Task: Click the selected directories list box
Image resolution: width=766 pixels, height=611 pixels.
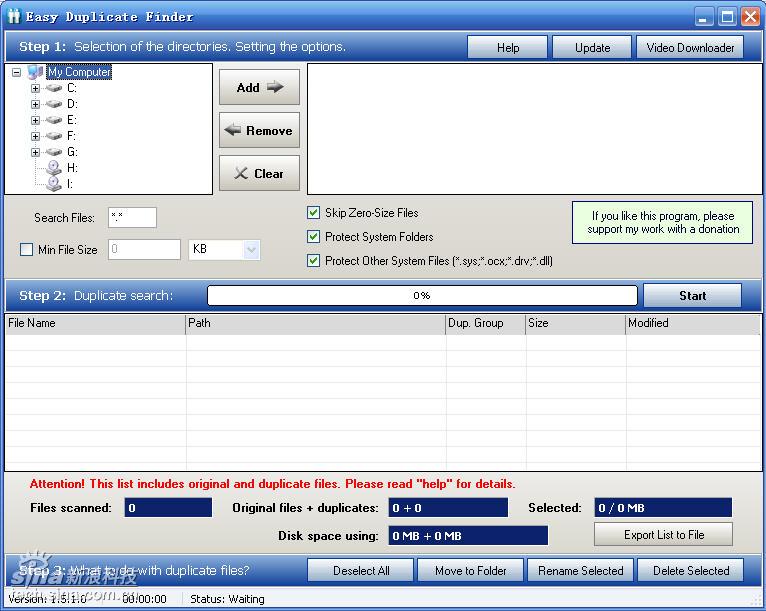Action: 534,129
